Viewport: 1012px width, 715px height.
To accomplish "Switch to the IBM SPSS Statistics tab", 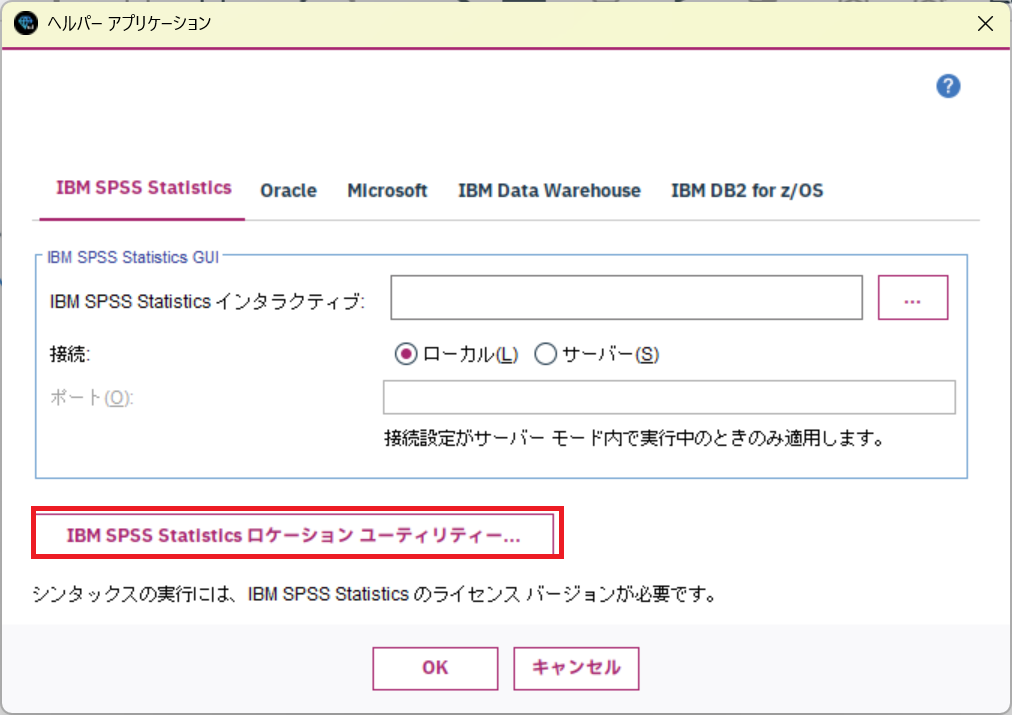I will tap(143, 188).
